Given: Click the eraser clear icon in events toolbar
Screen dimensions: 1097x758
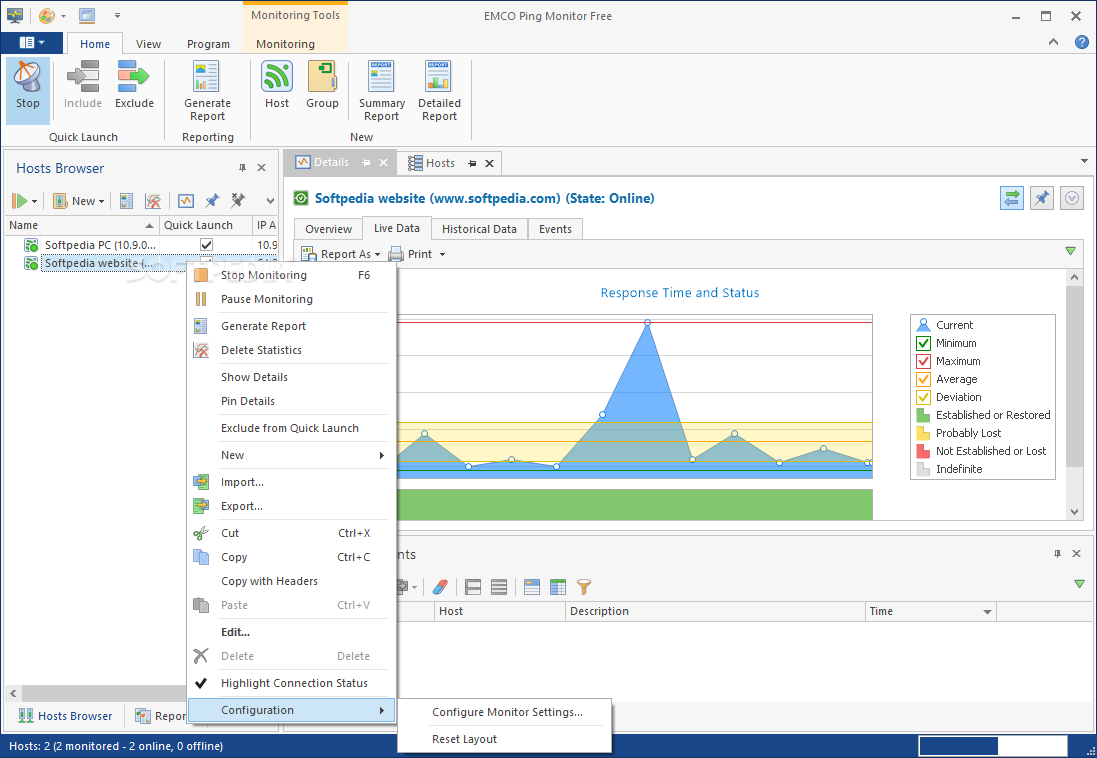Looking at the screenshot, I should click(x=439, y=587).
